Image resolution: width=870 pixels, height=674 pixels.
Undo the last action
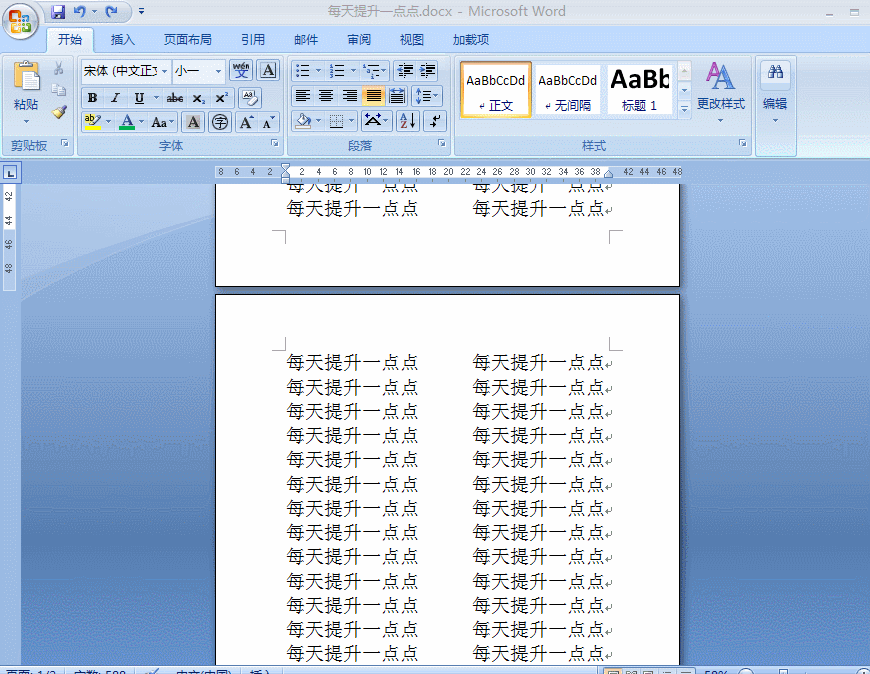tap(79, 12)
